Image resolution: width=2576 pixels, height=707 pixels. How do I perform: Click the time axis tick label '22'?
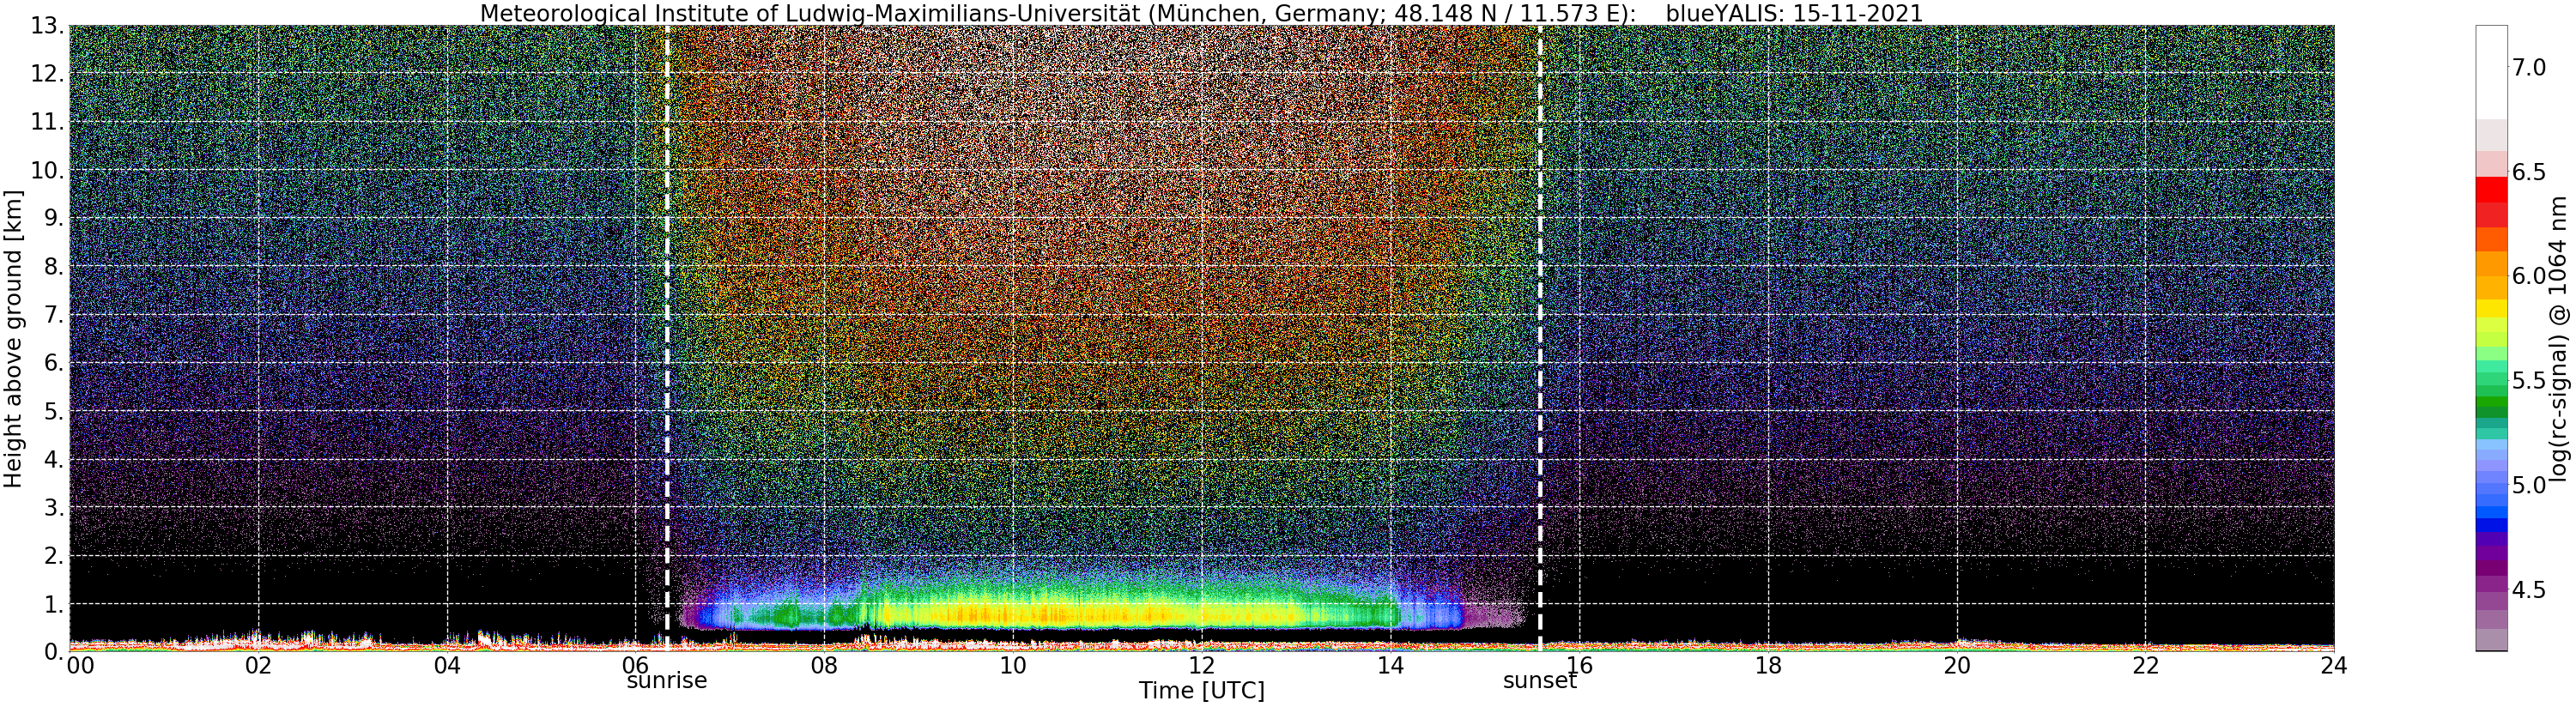pos(2146,665)
